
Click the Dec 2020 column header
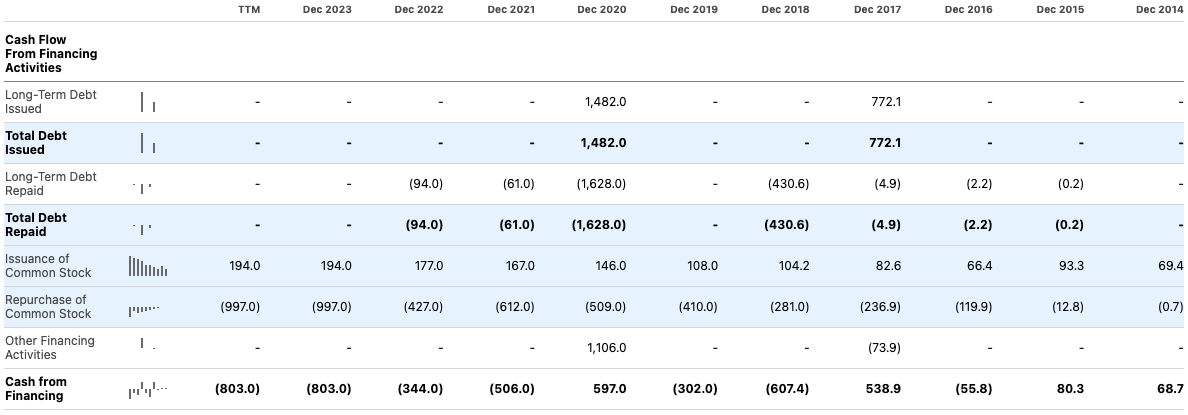[x=601, y=10]
